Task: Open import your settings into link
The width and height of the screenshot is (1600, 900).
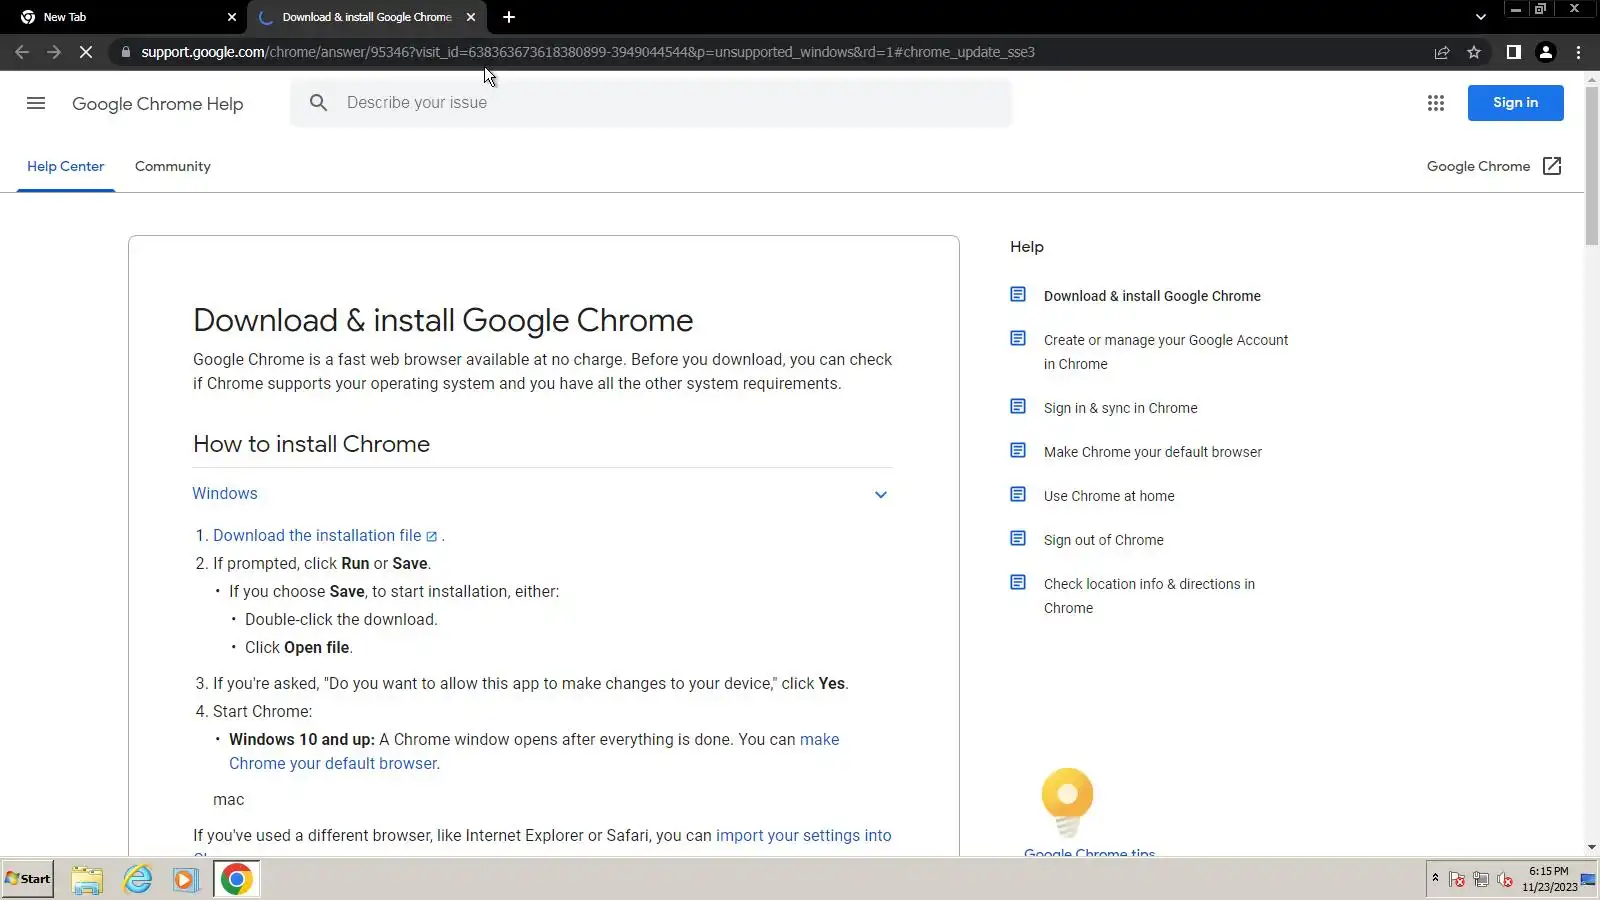Action: click(x=803, y=835)
